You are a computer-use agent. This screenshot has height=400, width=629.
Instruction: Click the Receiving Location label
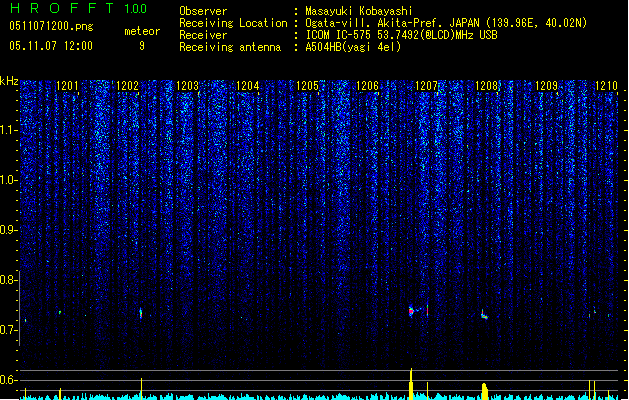click(233, 23)
